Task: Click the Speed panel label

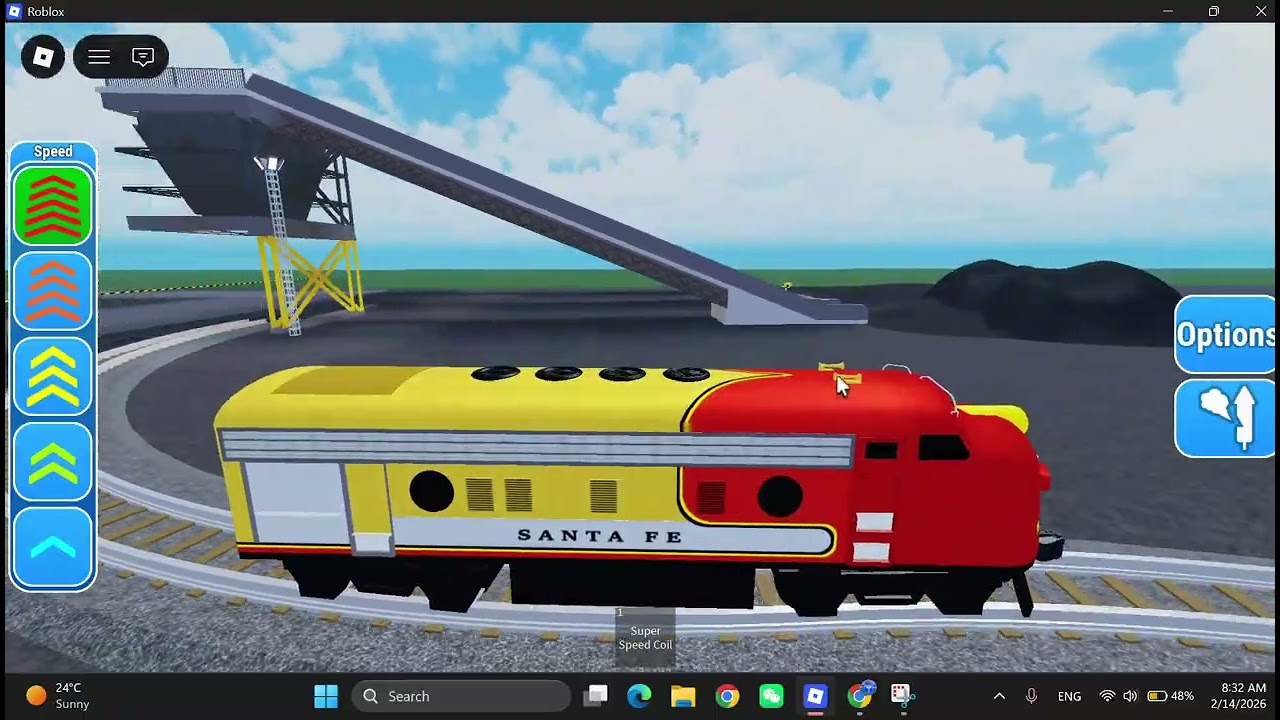Action: [x=53, y=151]
